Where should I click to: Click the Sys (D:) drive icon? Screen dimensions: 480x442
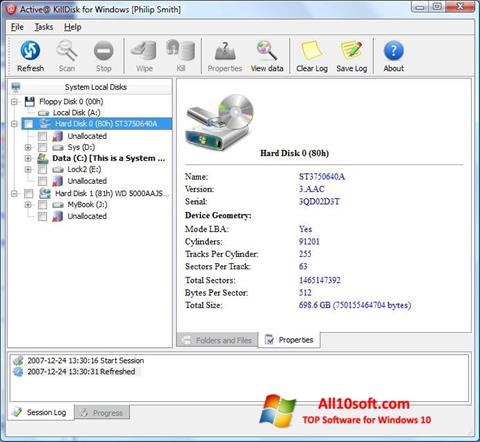[58, 147]
